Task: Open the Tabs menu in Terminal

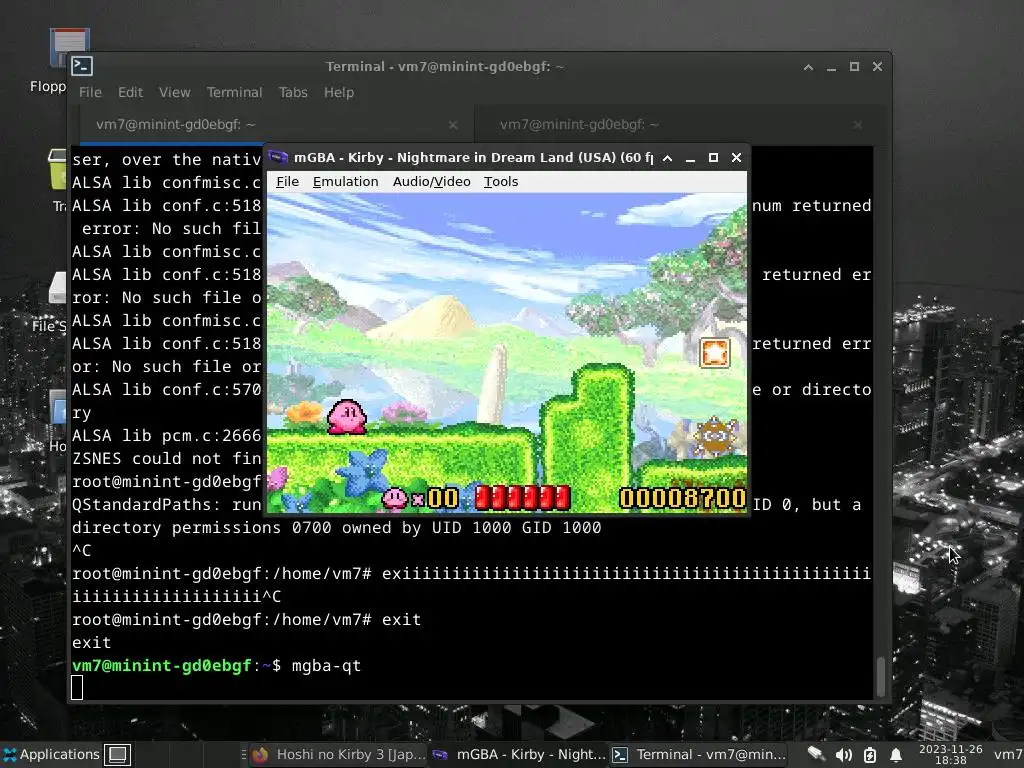Action: pyautogui.click(x=293, y=92)
